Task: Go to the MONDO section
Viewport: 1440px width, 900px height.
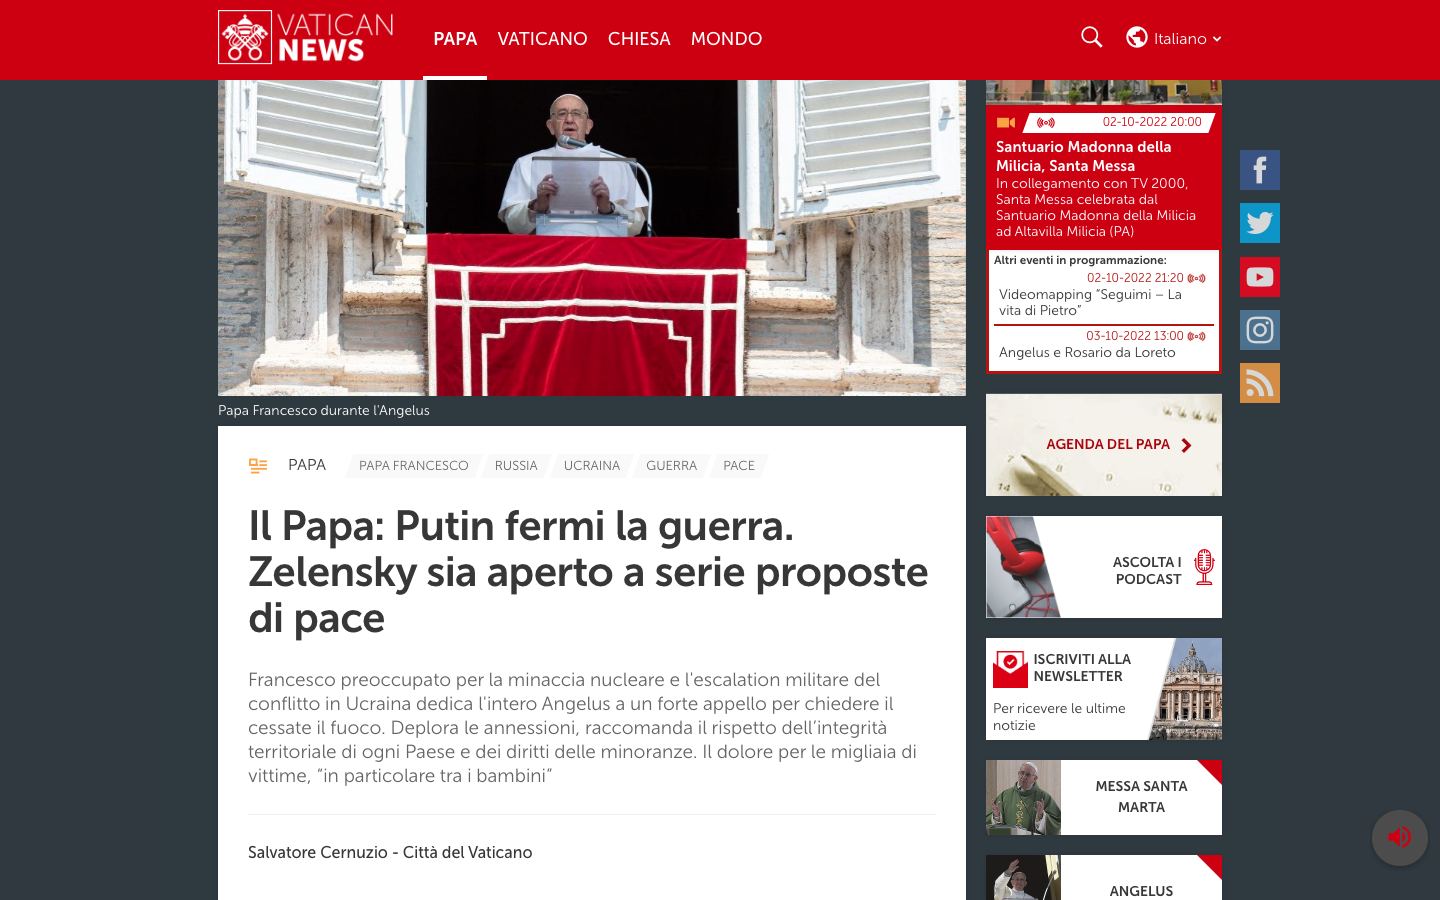Action: point(726,39)
